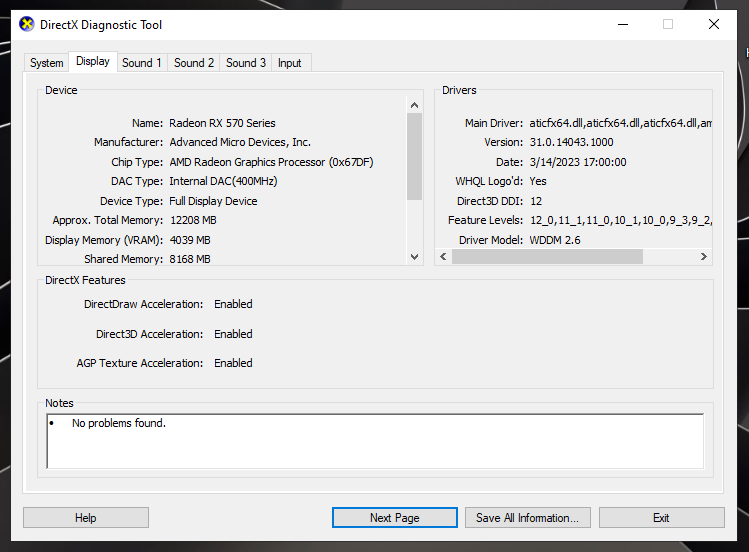Viewport: 749px width, 552px height.
Task: Click the DirectX Diagnostic Tool title icon
Action: tap(27, 24)
